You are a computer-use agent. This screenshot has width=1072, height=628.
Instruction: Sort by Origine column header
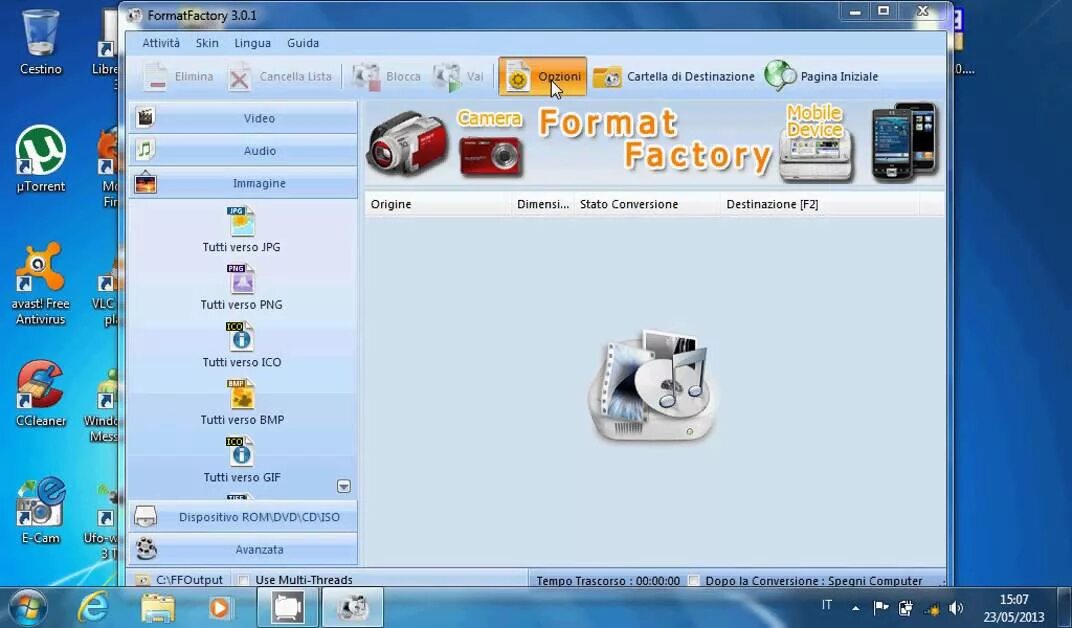(x=438, y=204)
